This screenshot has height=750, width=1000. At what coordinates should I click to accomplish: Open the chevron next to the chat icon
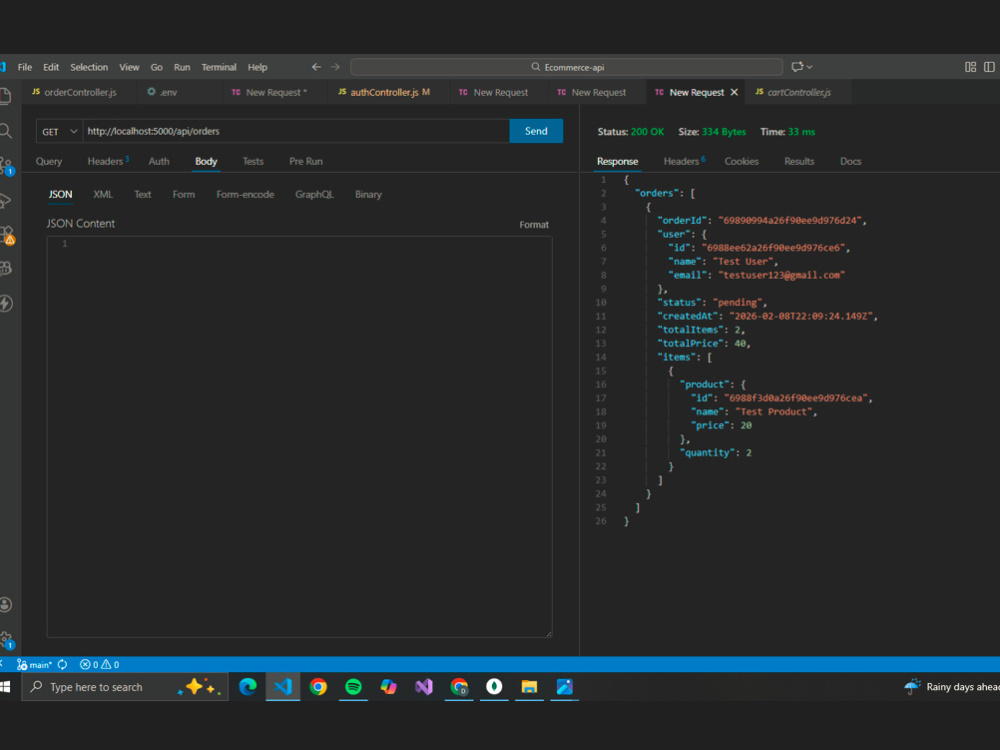[x=809, y=67]
